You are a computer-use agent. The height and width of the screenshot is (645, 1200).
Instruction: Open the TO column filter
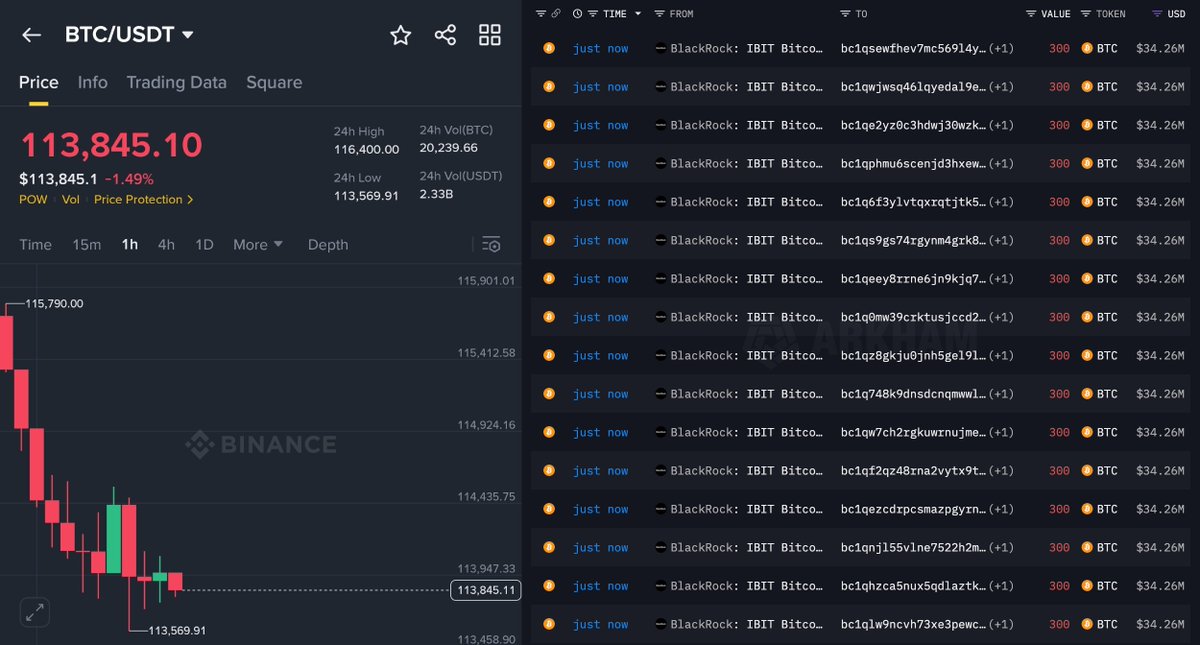(x=846, y=14)
